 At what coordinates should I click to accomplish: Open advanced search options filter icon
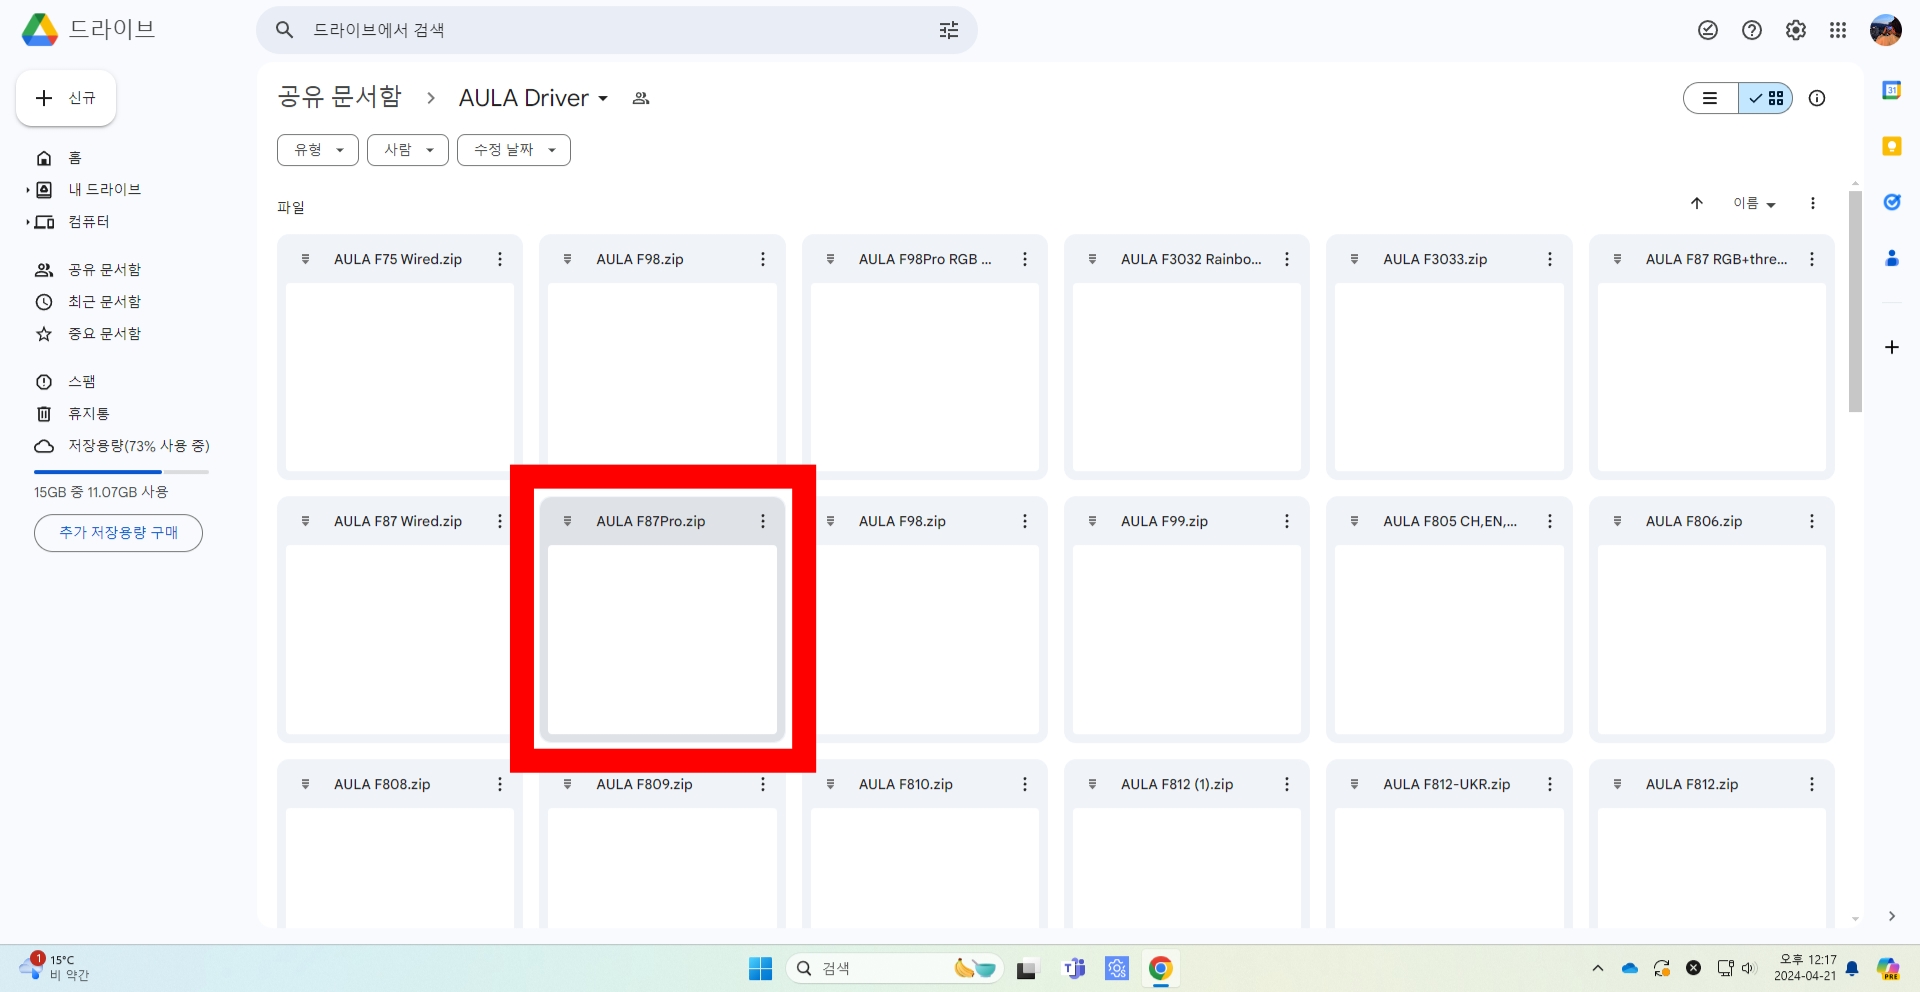(949, 30)
